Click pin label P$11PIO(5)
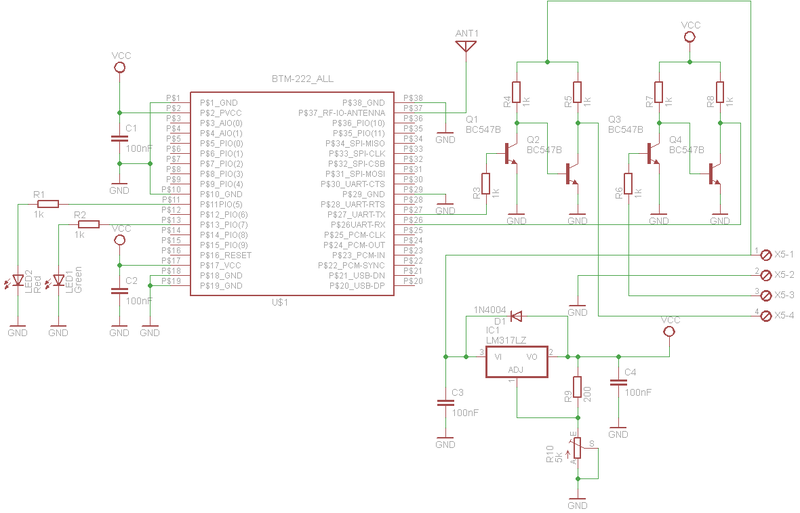The image size is (800, 513). pyautogui.click(x=221, y=204)
